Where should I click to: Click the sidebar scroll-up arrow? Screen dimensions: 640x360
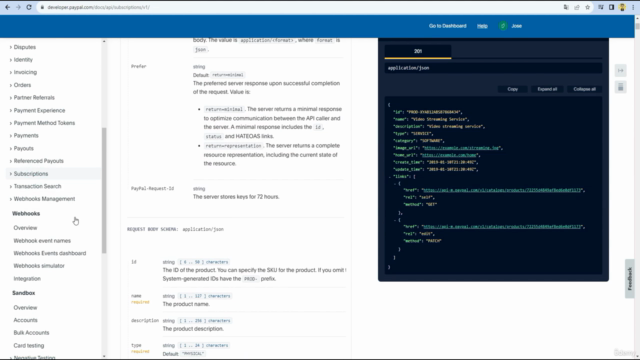[104, 42]
